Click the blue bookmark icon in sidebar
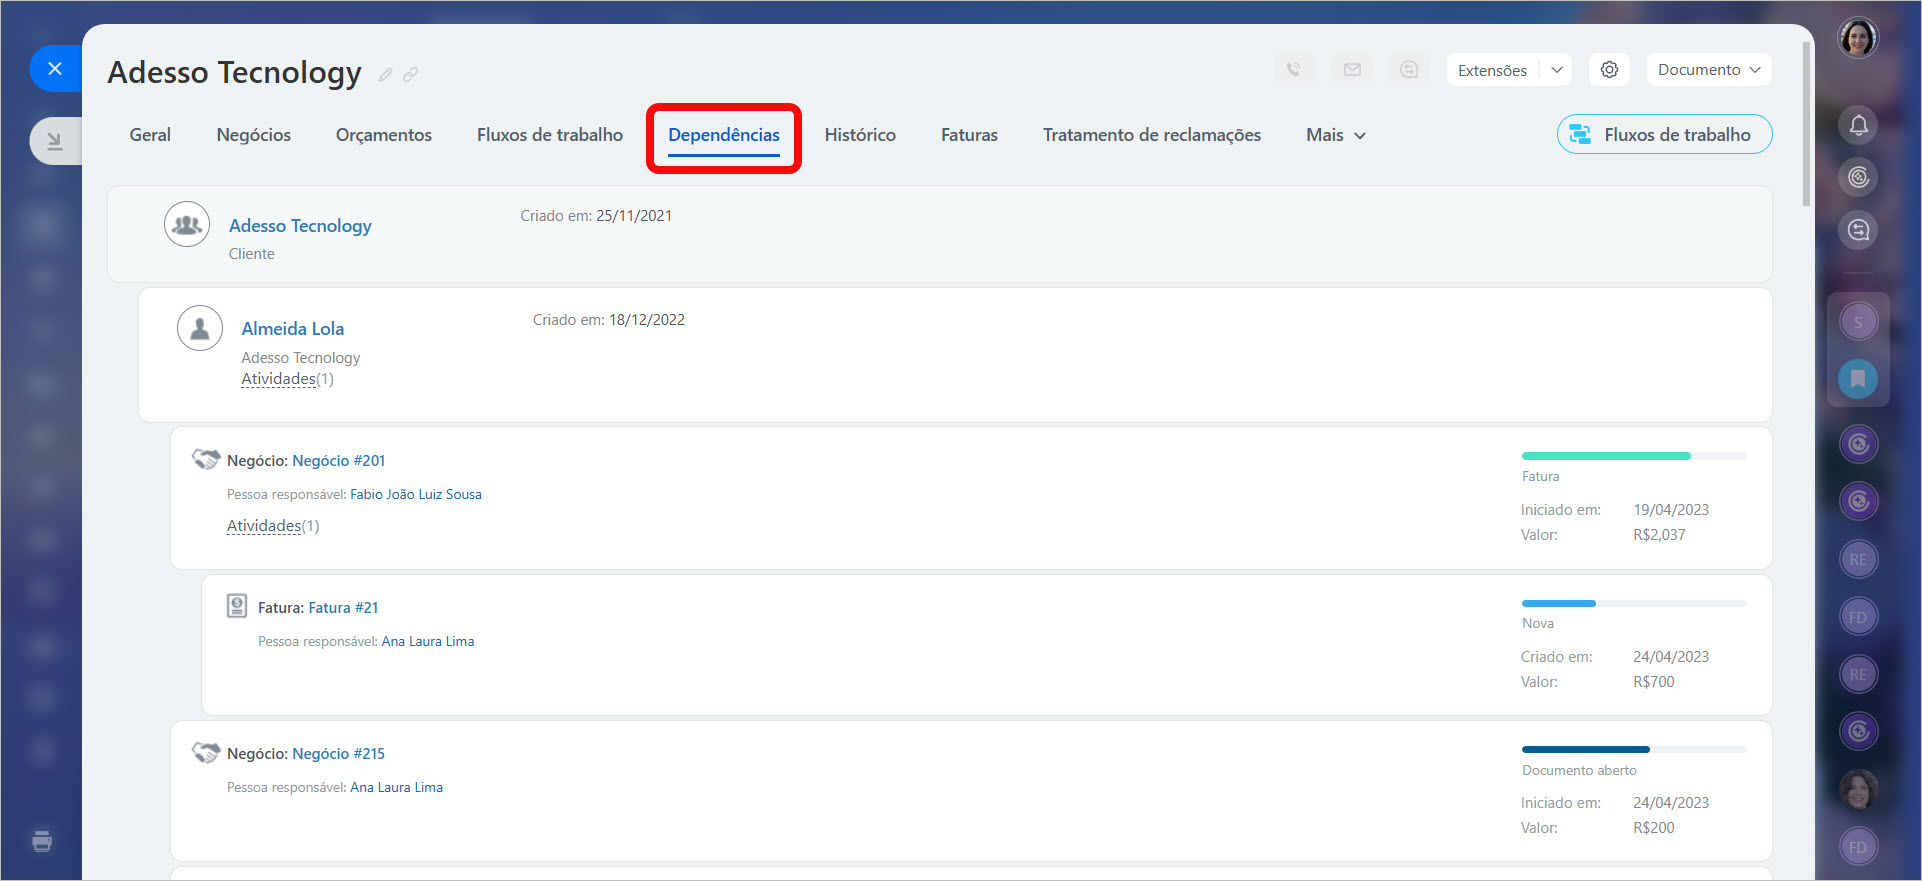This screenshot has height=881, width=1922. 1858,379
